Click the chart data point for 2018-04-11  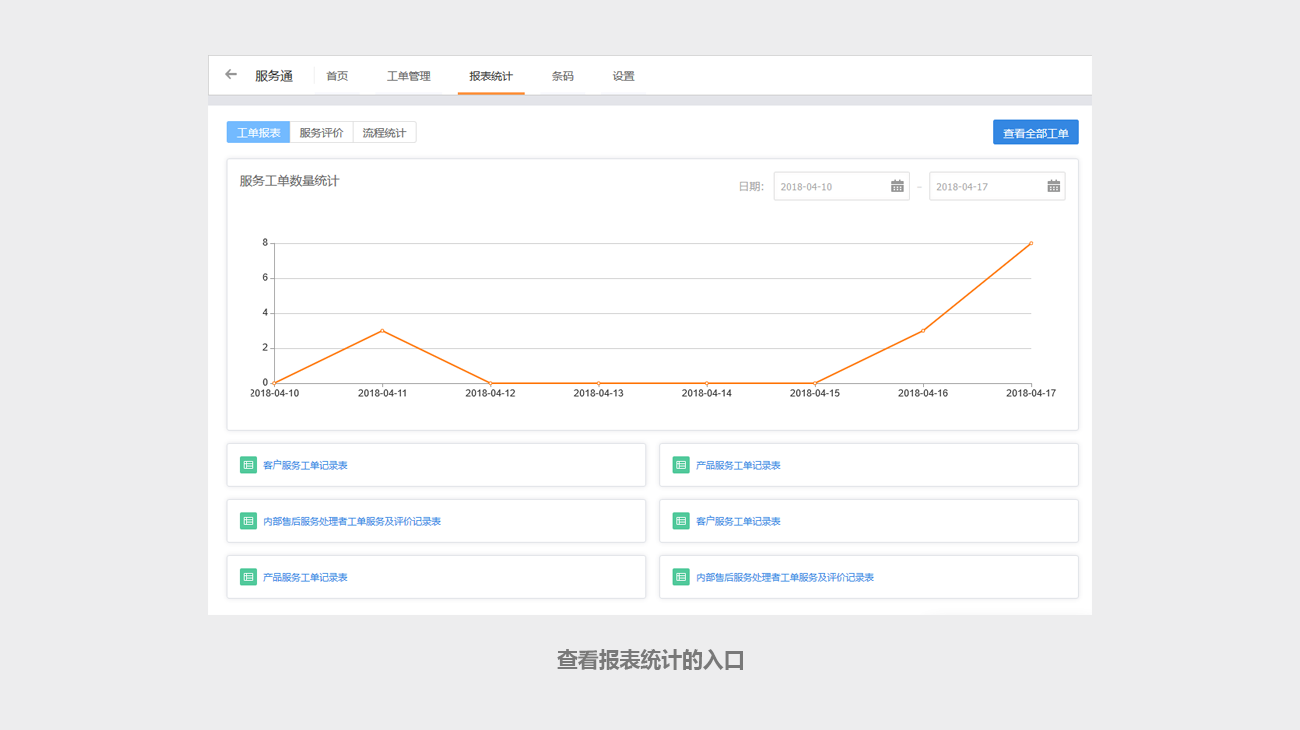pyautogui.click(x=382, y=330)
